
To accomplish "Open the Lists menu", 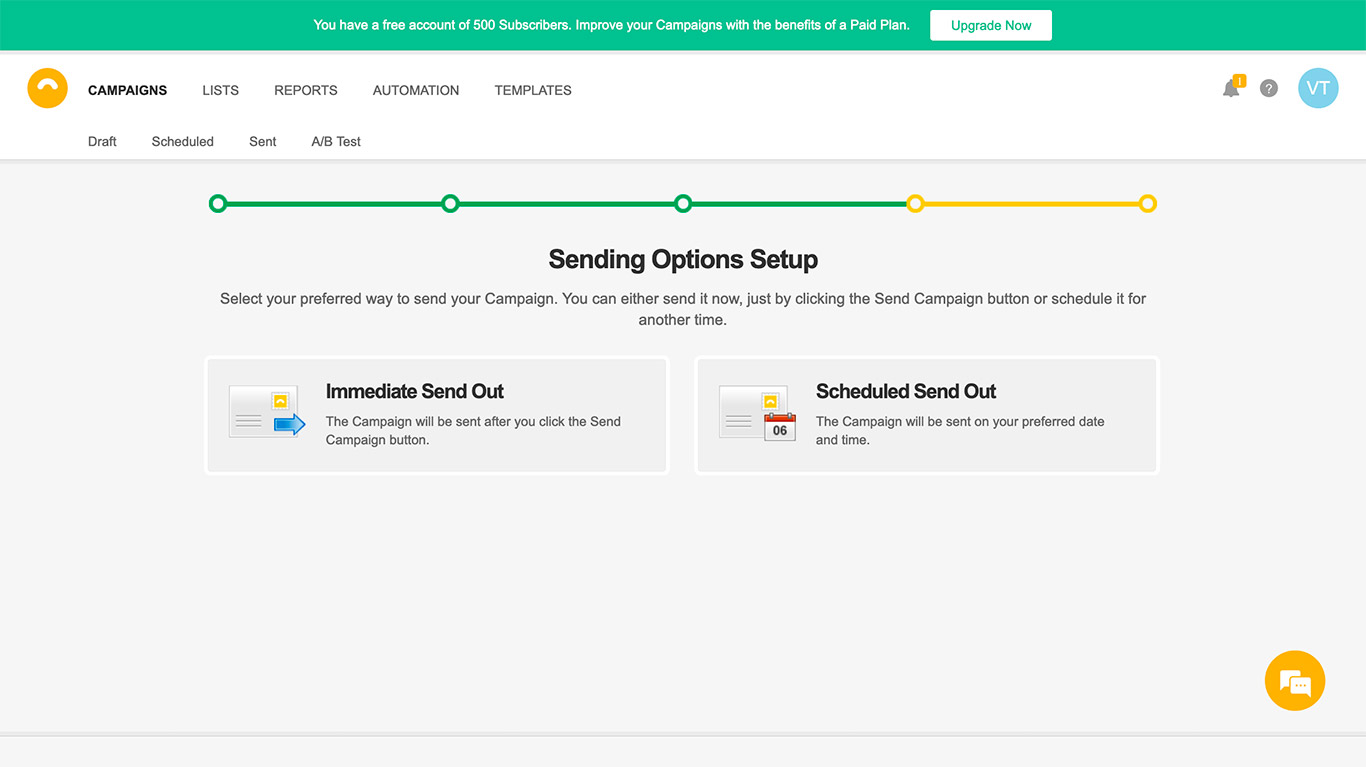I will (x=220, y=90).
